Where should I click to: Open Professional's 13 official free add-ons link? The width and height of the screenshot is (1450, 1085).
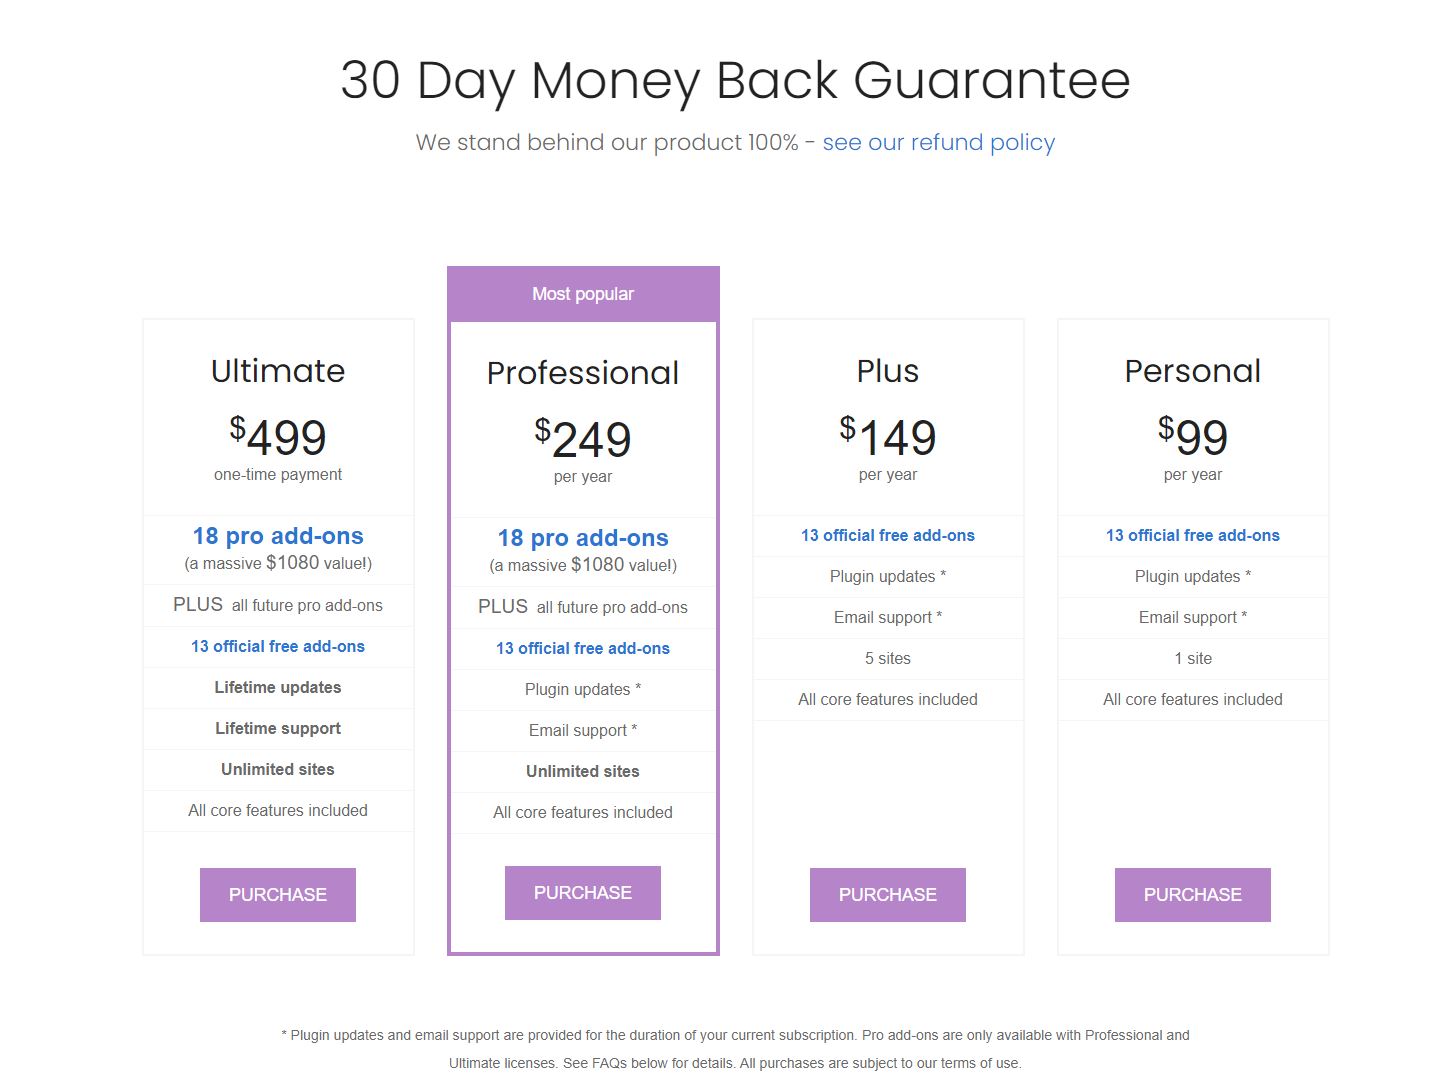583,649
